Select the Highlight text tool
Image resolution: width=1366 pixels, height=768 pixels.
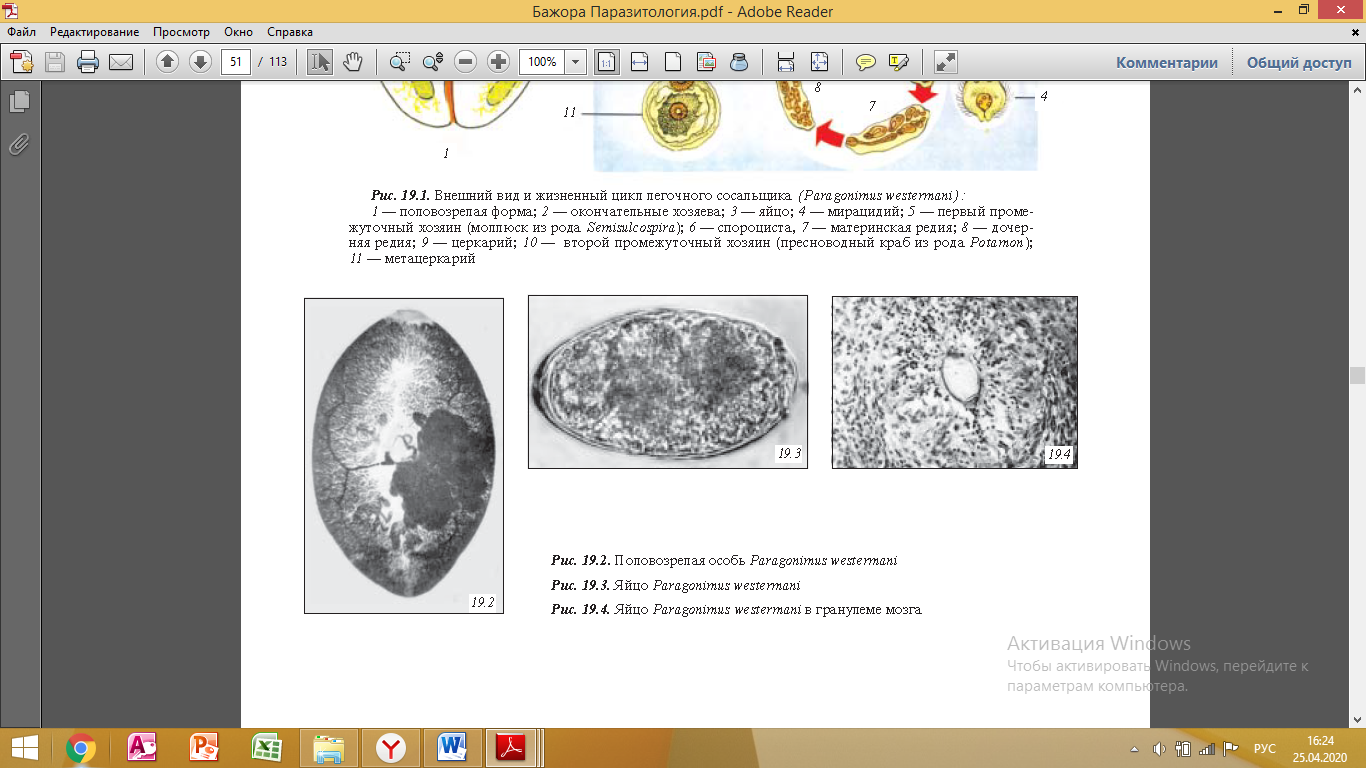[x=898, y=62]
